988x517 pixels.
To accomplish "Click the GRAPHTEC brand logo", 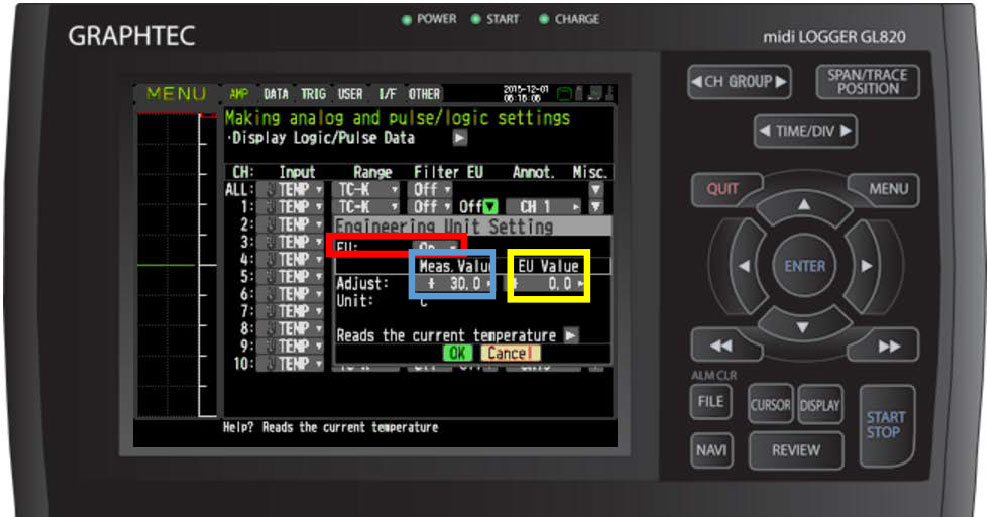I will 132,36.
